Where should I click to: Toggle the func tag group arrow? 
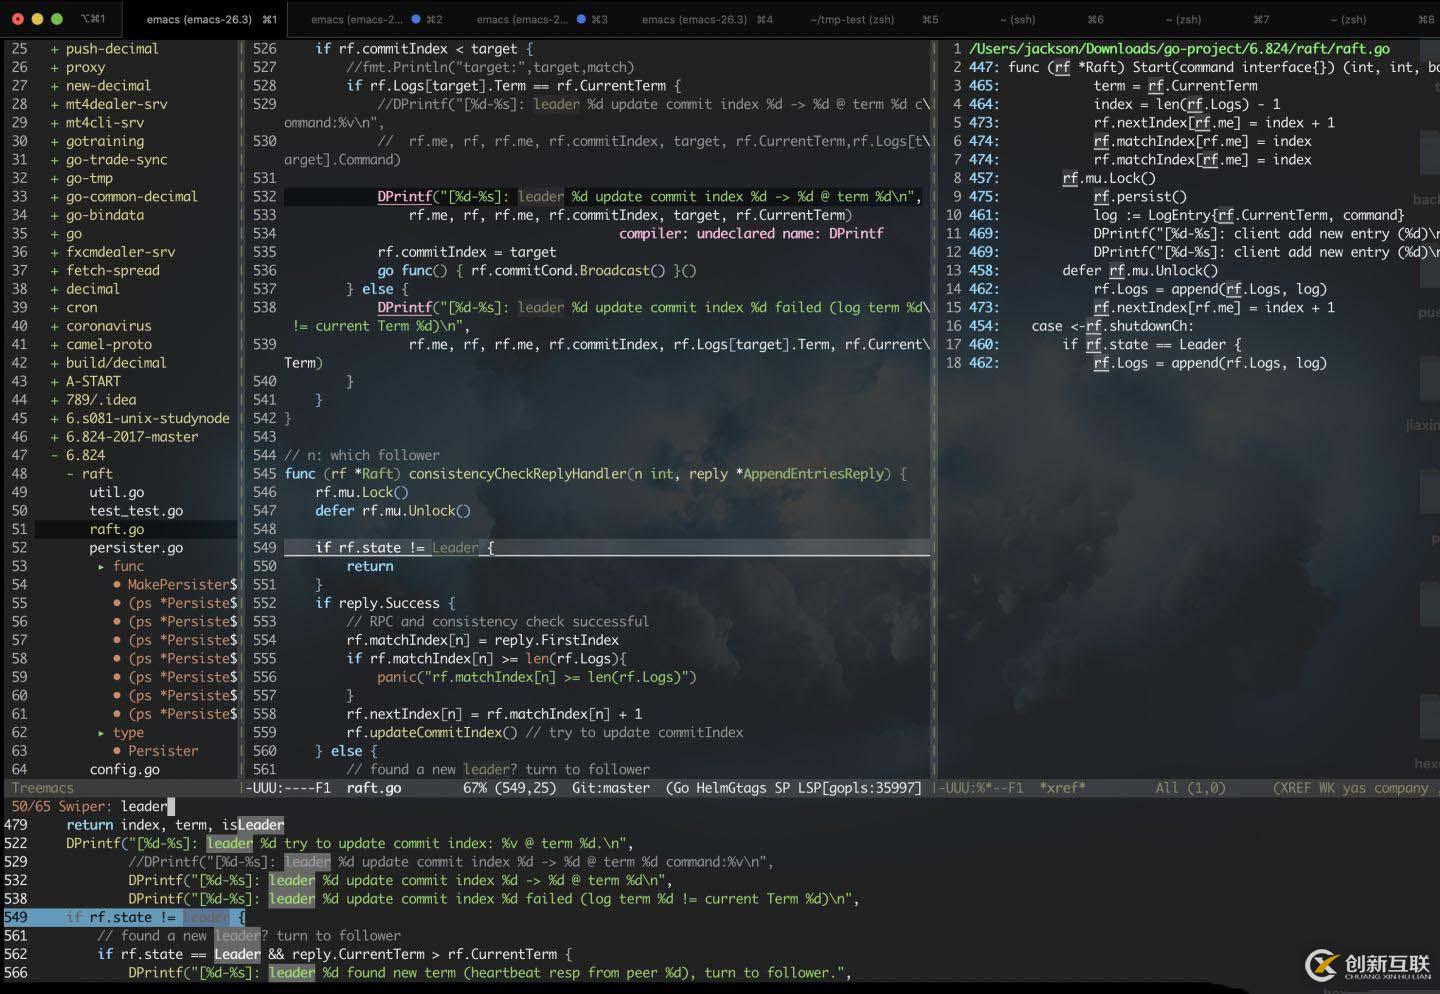(101, 566)
